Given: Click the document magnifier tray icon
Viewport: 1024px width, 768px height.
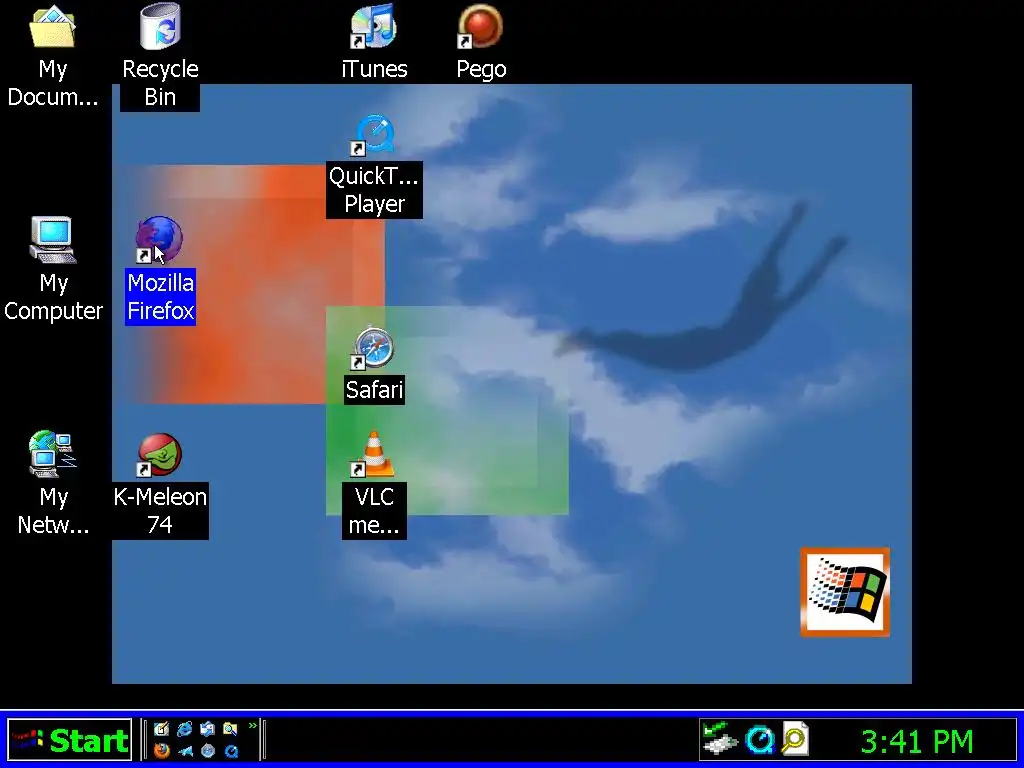Looking at the screenshot, I should 795,739.
